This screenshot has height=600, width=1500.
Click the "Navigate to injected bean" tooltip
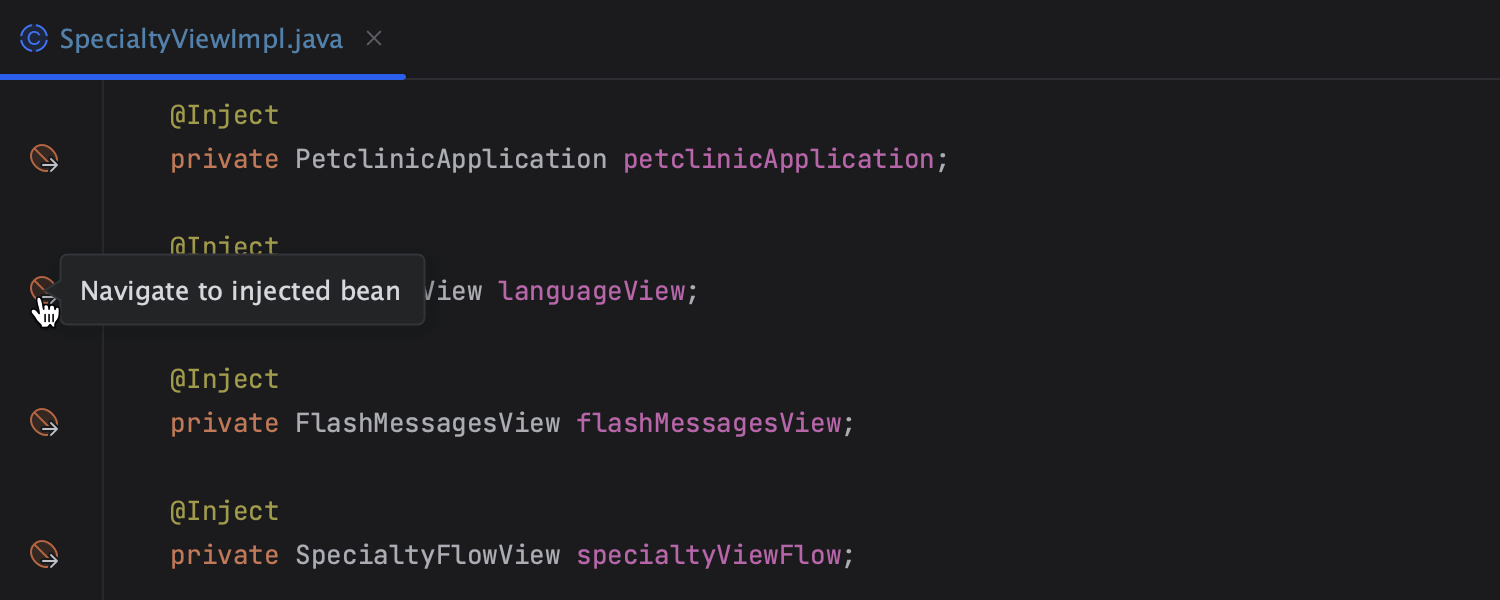point(241,291)
